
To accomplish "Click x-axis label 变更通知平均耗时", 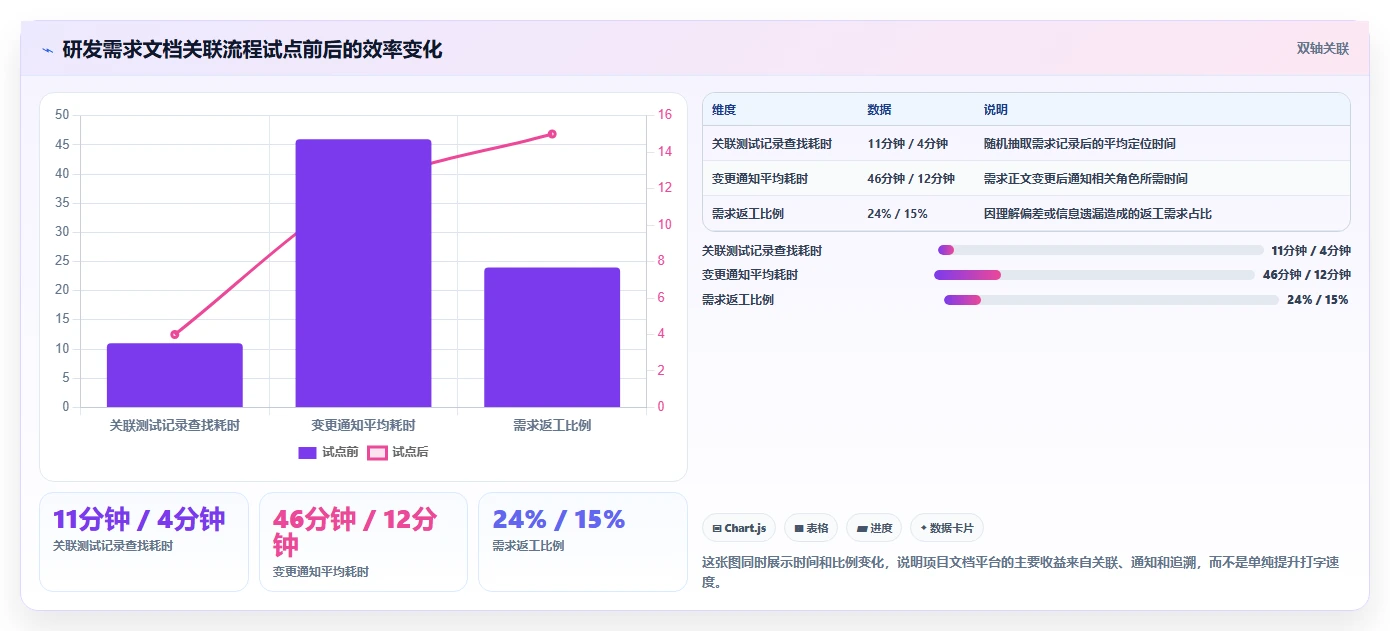I will click(x=363, y=425).
